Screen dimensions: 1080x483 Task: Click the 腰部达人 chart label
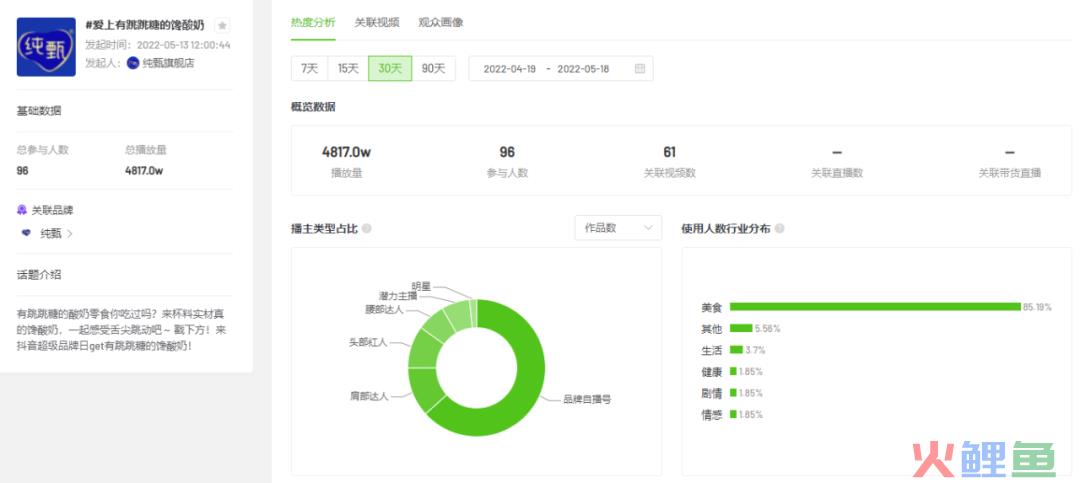tap(384, 310)
